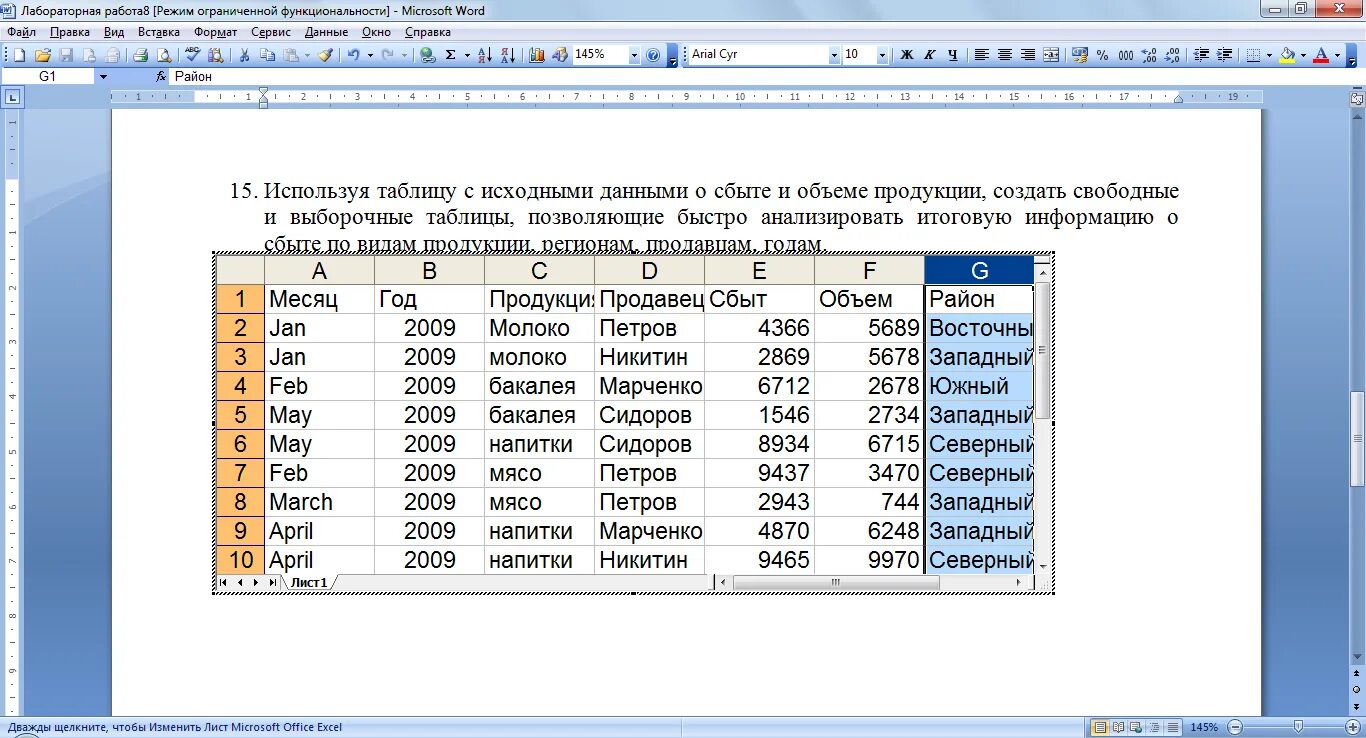Sort descending with the Я-A icon

[x=508, y=55]
